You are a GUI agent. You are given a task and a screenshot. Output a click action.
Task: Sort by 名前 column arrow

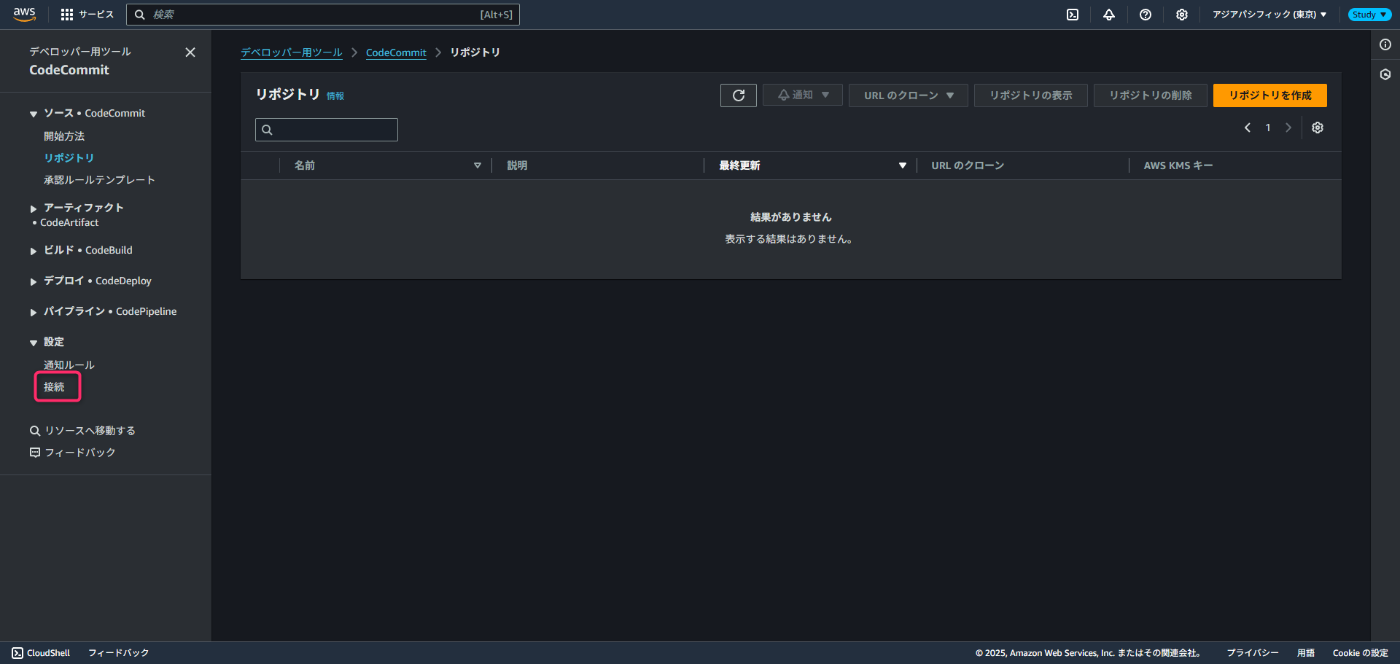477,166
